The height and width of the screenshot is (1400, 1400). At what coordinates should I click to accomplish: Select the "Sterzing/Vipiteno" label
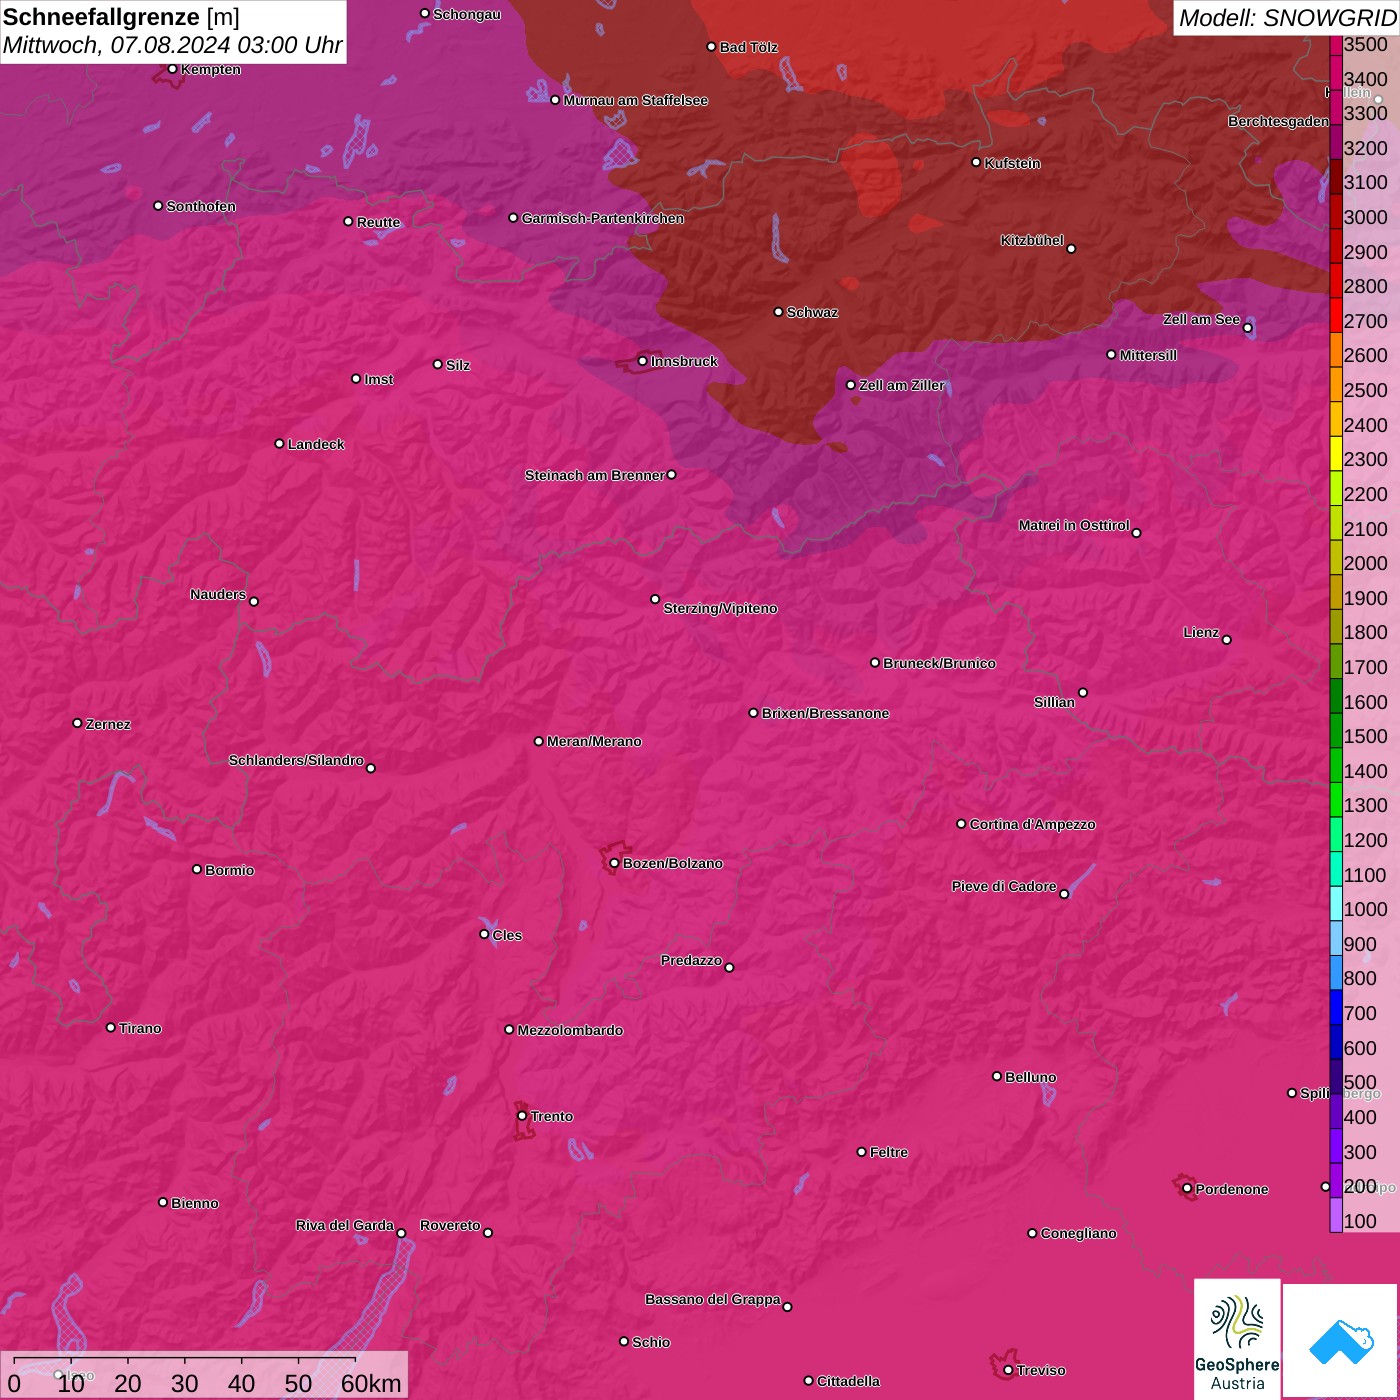(720, 608)
